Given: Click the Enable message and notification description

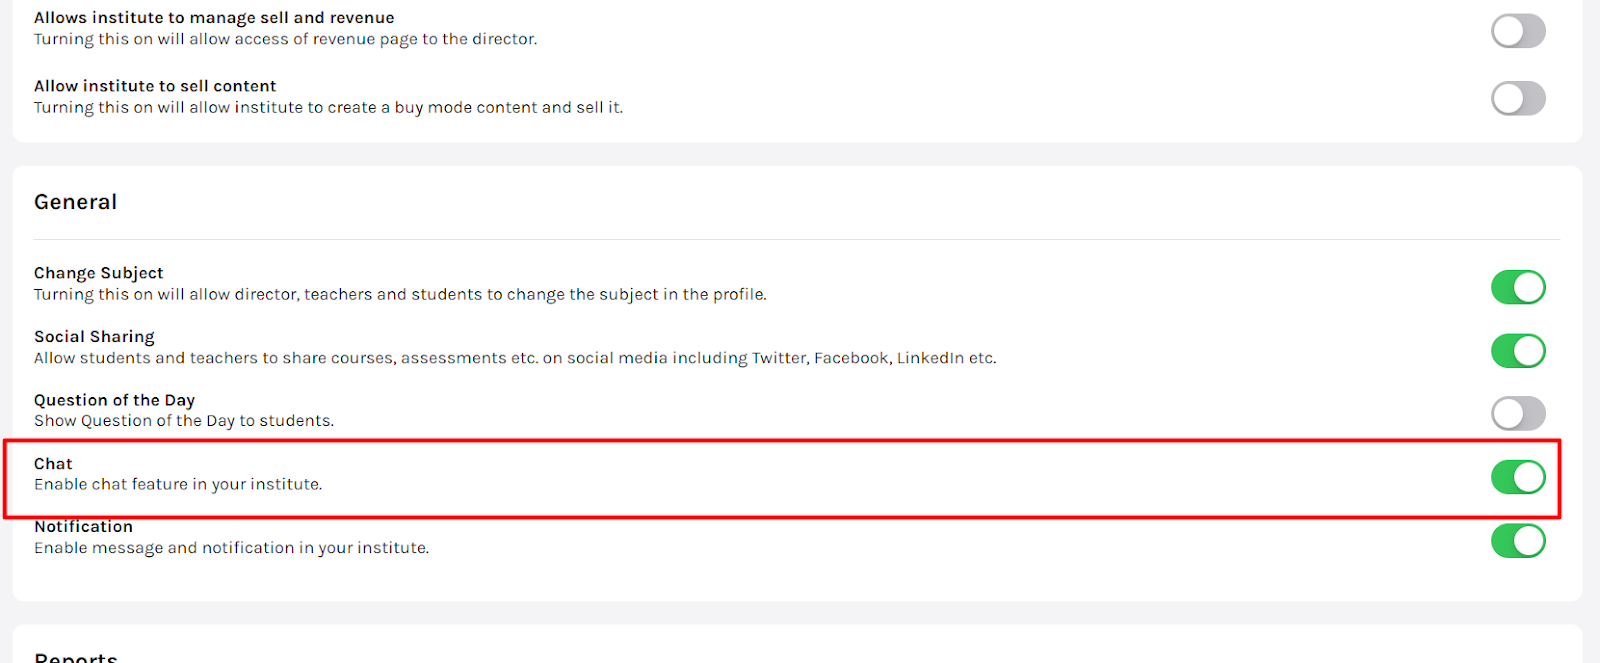Looking at the screenshot, I should click(231, 548).
